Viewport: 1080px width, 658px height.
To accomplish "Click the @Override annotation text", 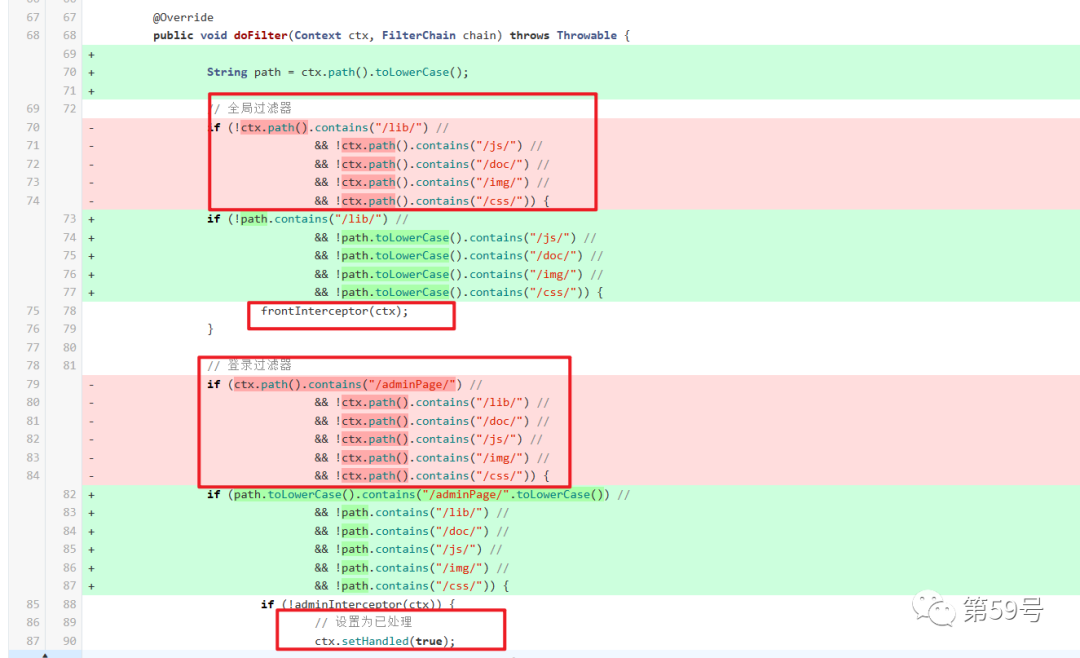I will click(x=183, y=17).
